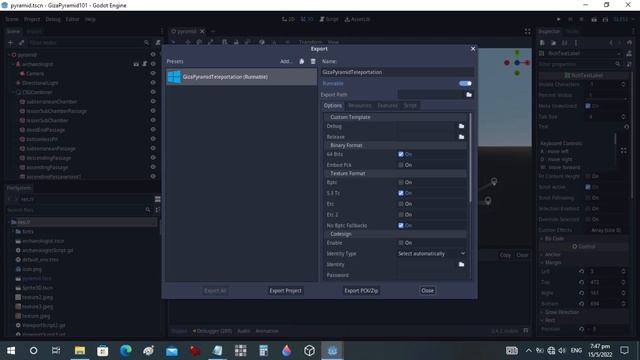Image resolution: width=640 pixels, height=360 pixels.
Task: Toggle the Runnable switch off
Action: coord(465,83)
